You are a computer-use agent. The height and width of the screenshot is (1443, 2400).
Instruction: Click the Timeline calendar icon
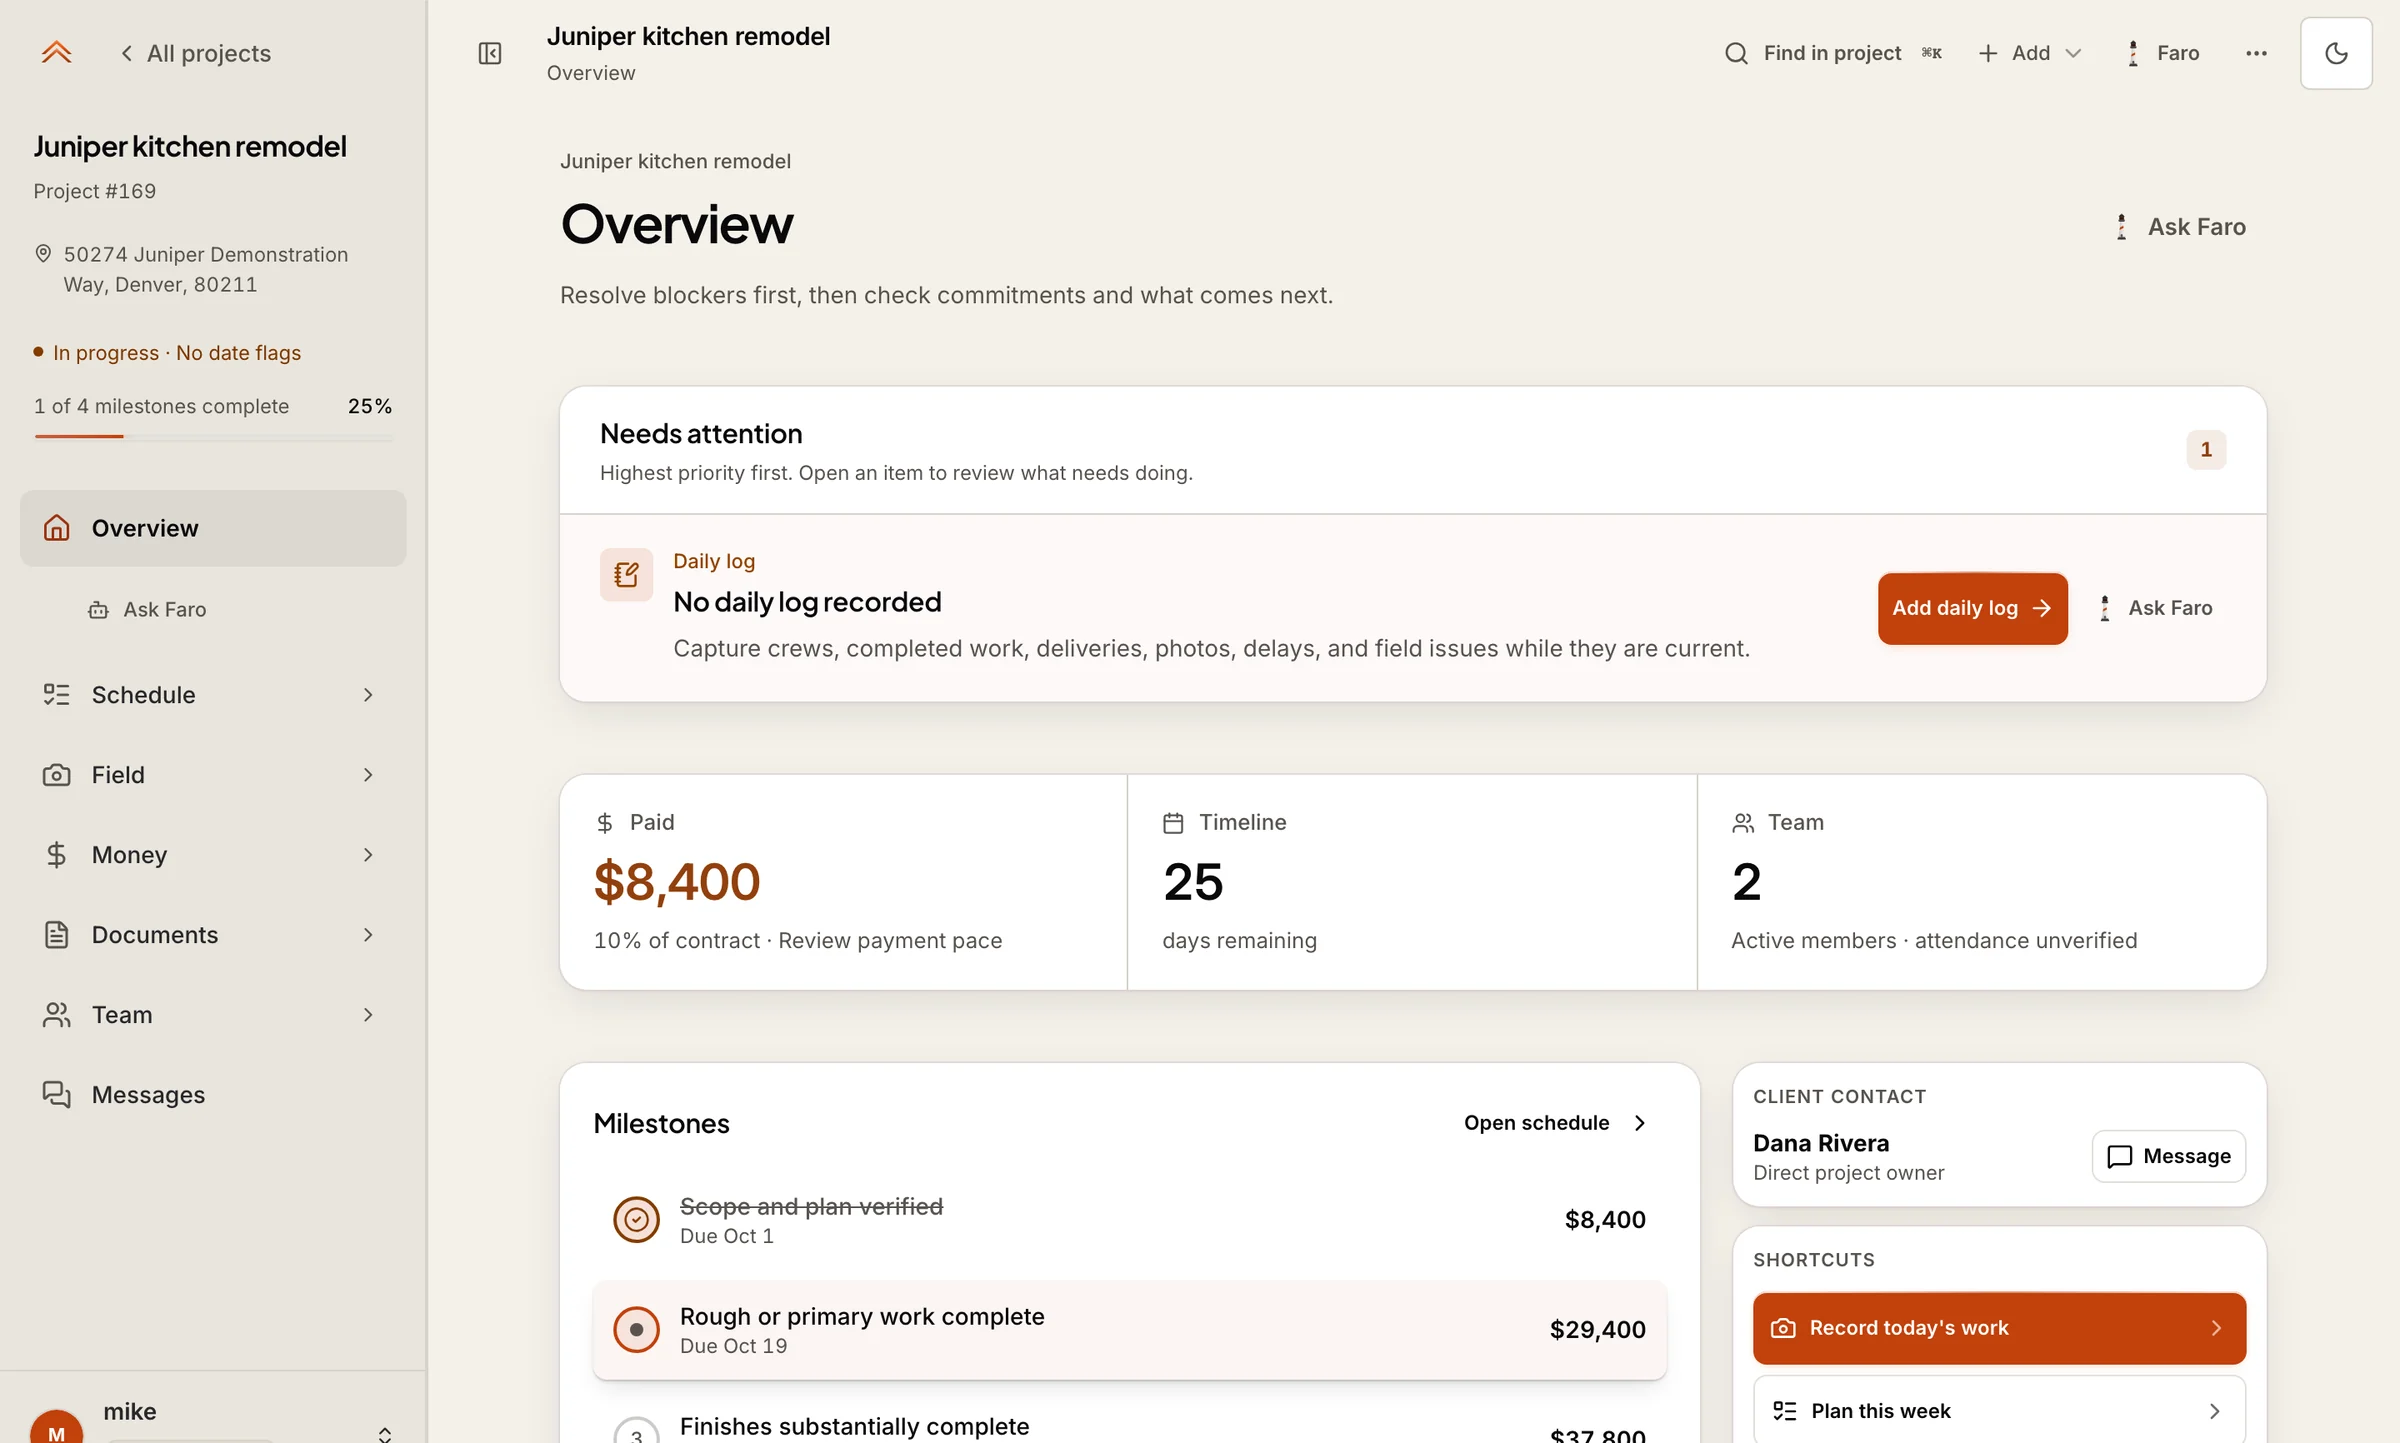[x=1173, y=823]
